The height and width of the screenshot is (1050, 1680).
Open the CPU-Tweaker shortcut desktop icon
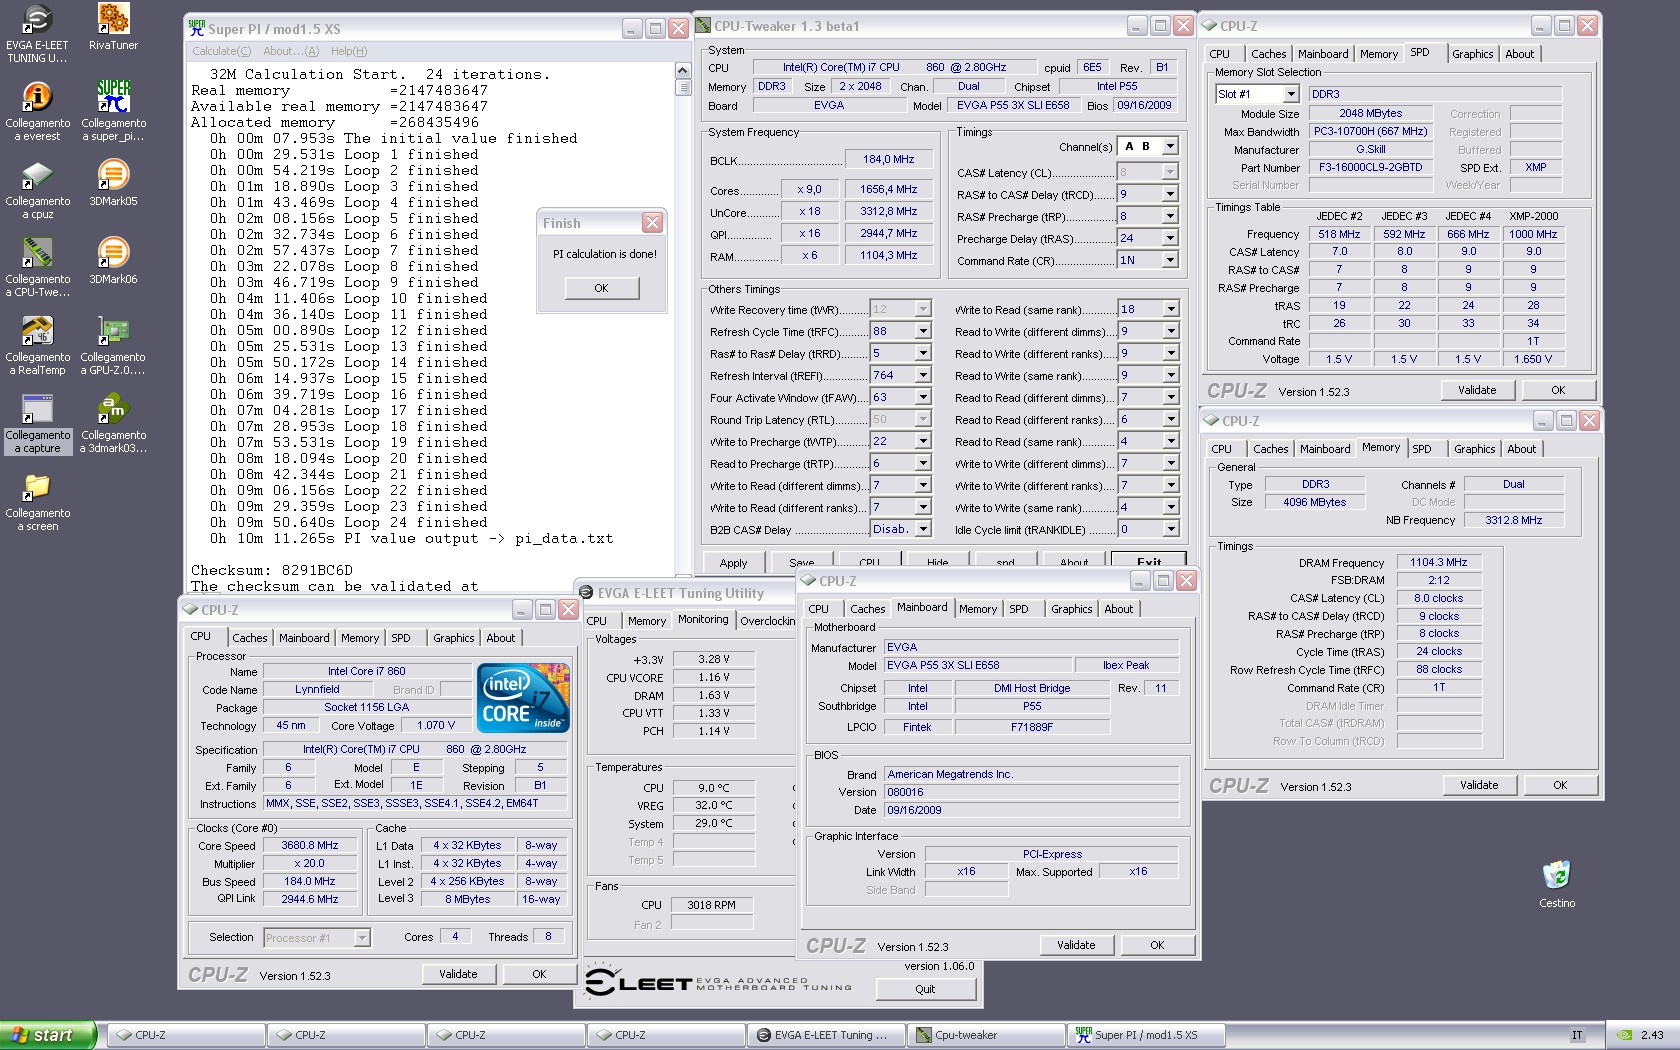click(37, 267)
